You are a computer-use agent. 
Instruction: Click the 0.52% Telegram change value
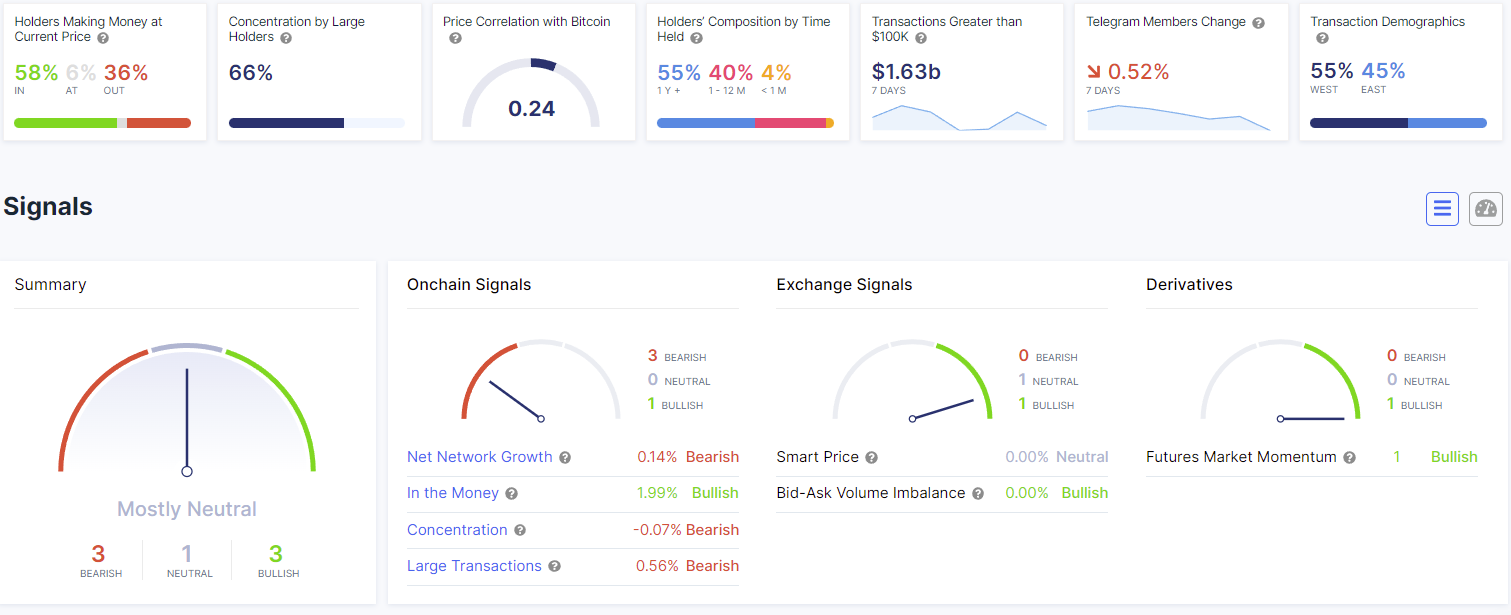tap(1138, 72)
